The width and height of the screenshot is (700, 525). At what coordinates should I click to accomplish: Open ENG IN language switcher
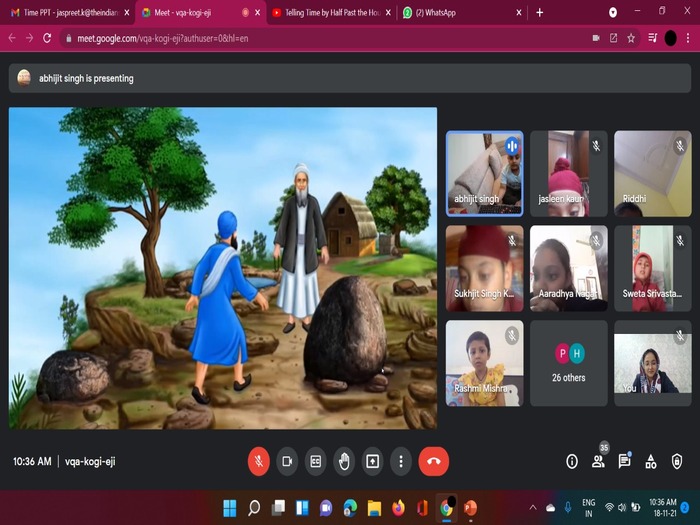[x=588, y=508]
